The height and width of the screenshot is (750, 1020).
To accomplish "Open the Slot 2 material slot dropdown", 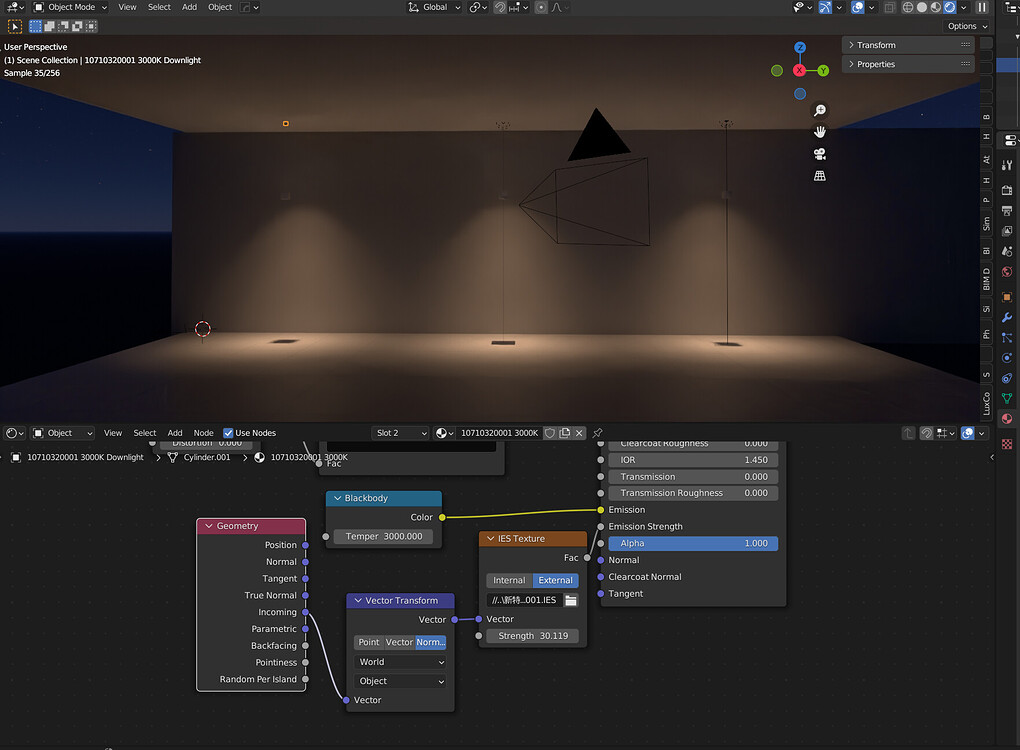I will (400, 432).
